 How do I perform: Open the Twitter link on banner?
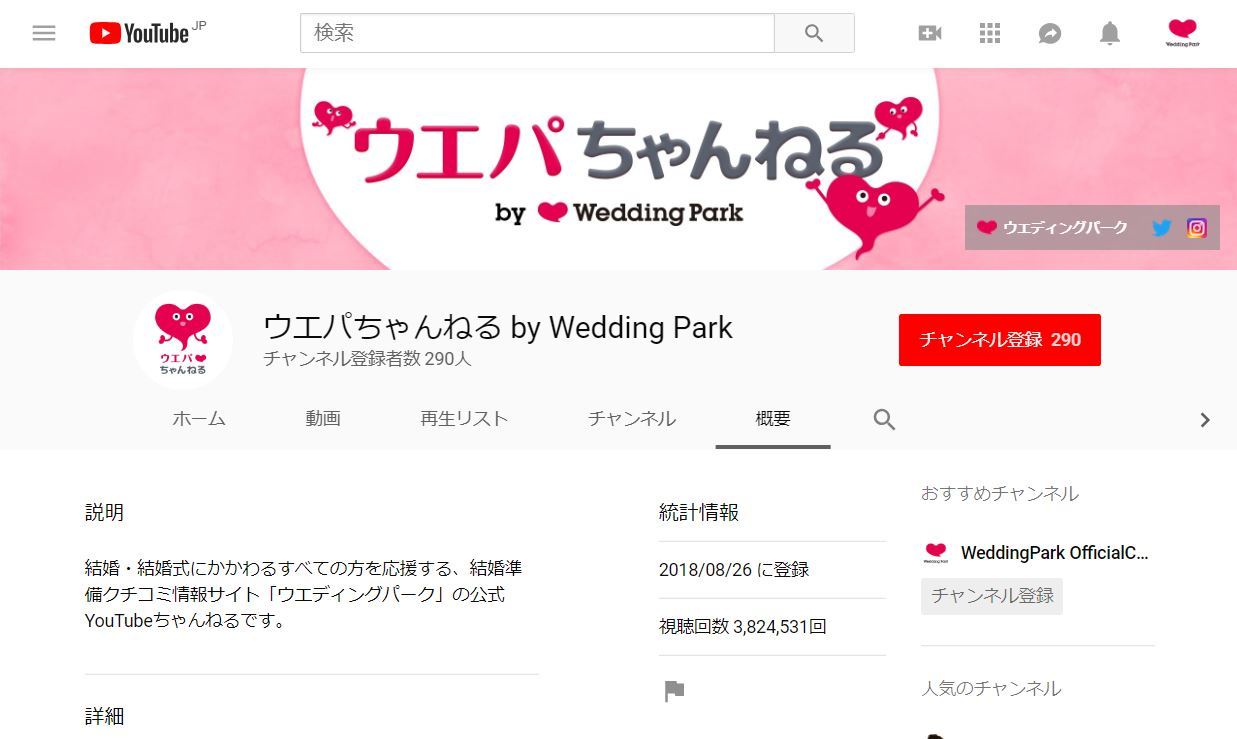click(x=1161, y=228)
